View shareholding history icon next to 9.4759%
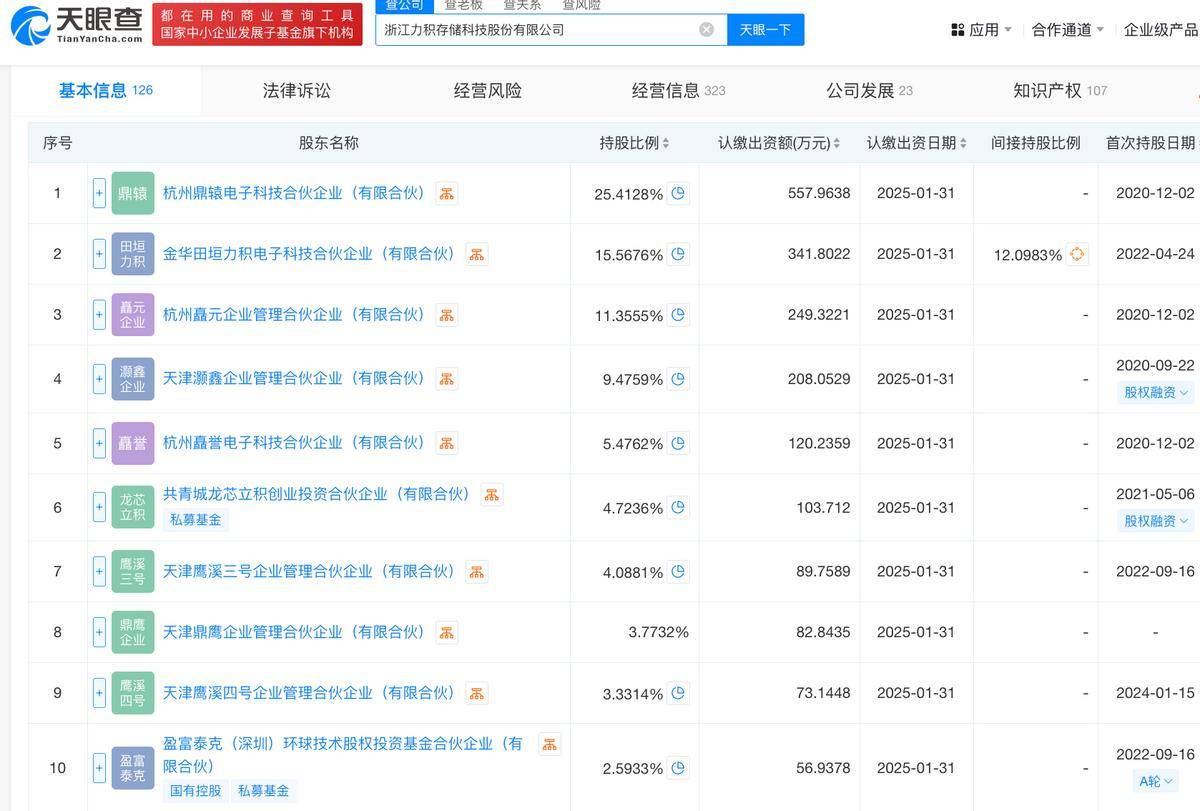 pos(679,379)
